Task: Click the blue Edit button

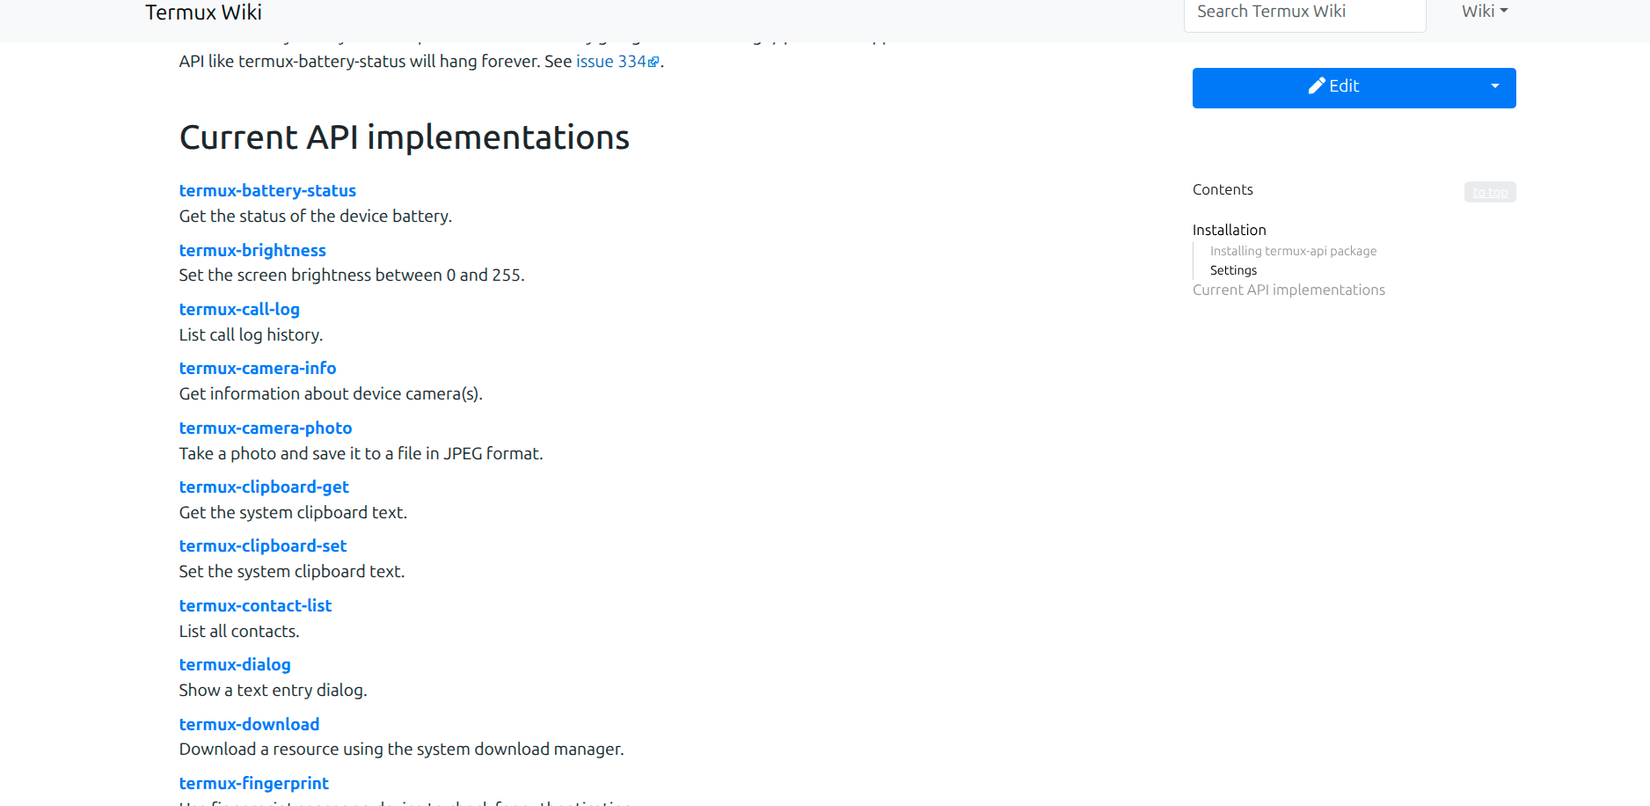Action: (1334, 87)
